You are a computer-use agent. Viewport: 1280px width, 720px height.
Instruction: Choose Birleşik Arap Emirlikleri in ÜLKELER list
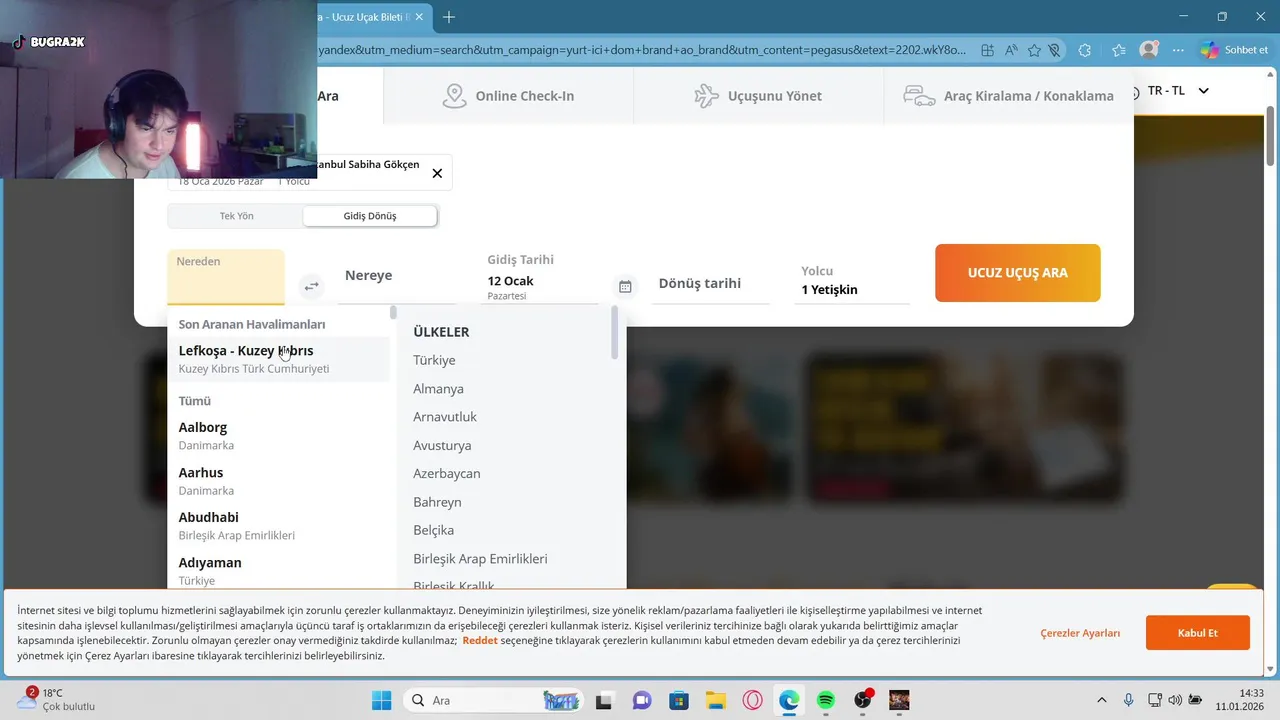click(480, 559)
